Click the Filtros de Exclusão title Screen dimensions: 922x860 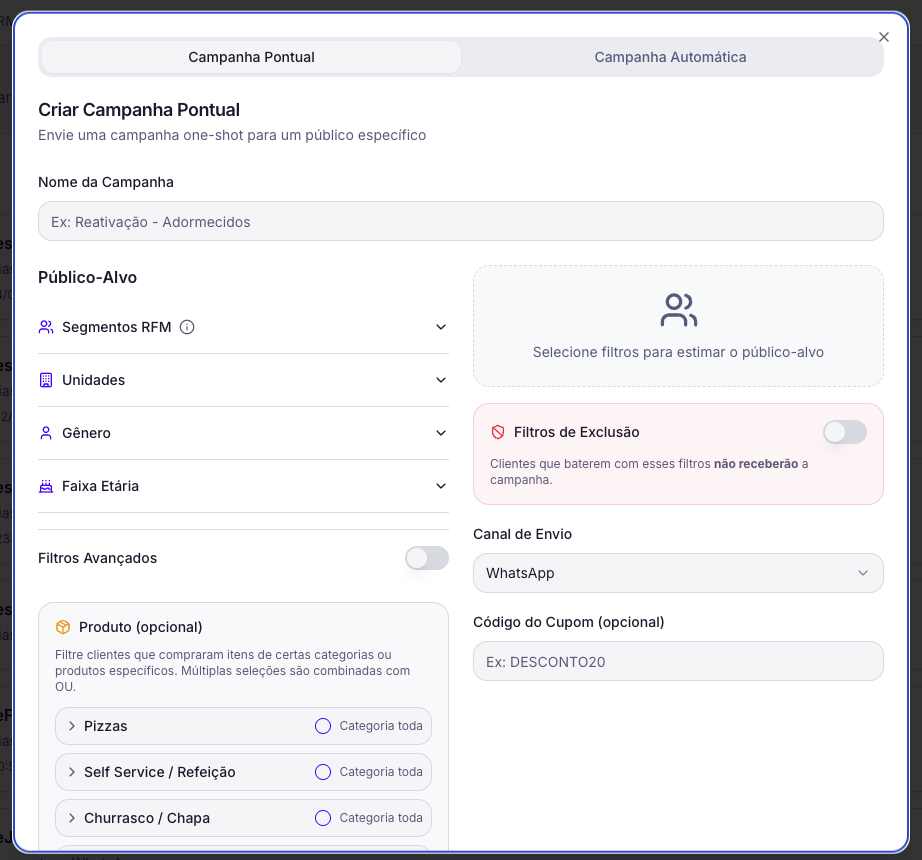pyautogui.click(x=576, y=432)
